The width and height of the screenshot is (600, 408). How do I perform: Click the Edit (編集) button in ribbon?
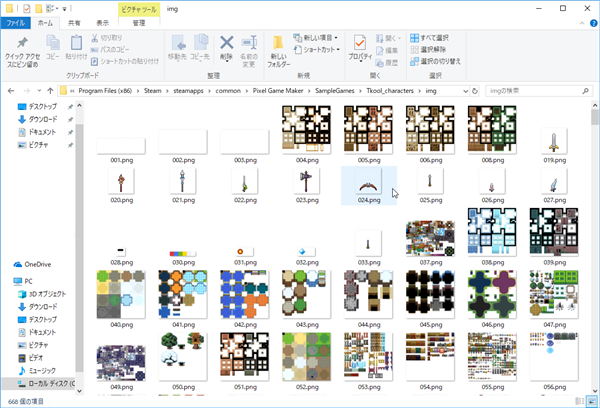click(386, 50)
